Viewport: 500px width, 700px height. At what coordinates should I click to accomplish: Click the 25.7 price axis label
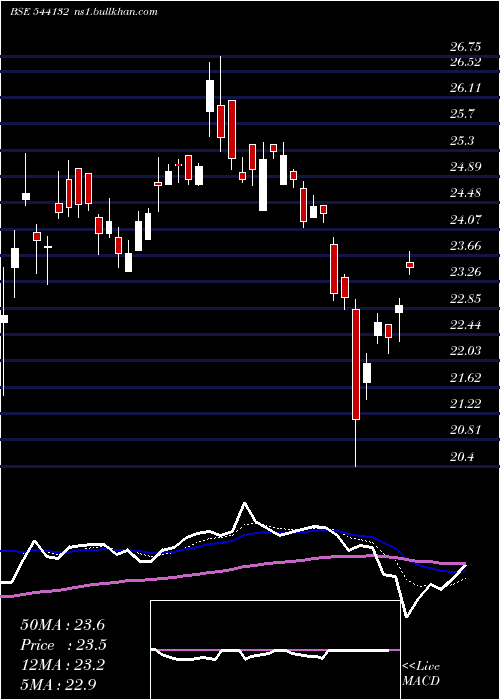pyautogui.click(x=462, y=114)
